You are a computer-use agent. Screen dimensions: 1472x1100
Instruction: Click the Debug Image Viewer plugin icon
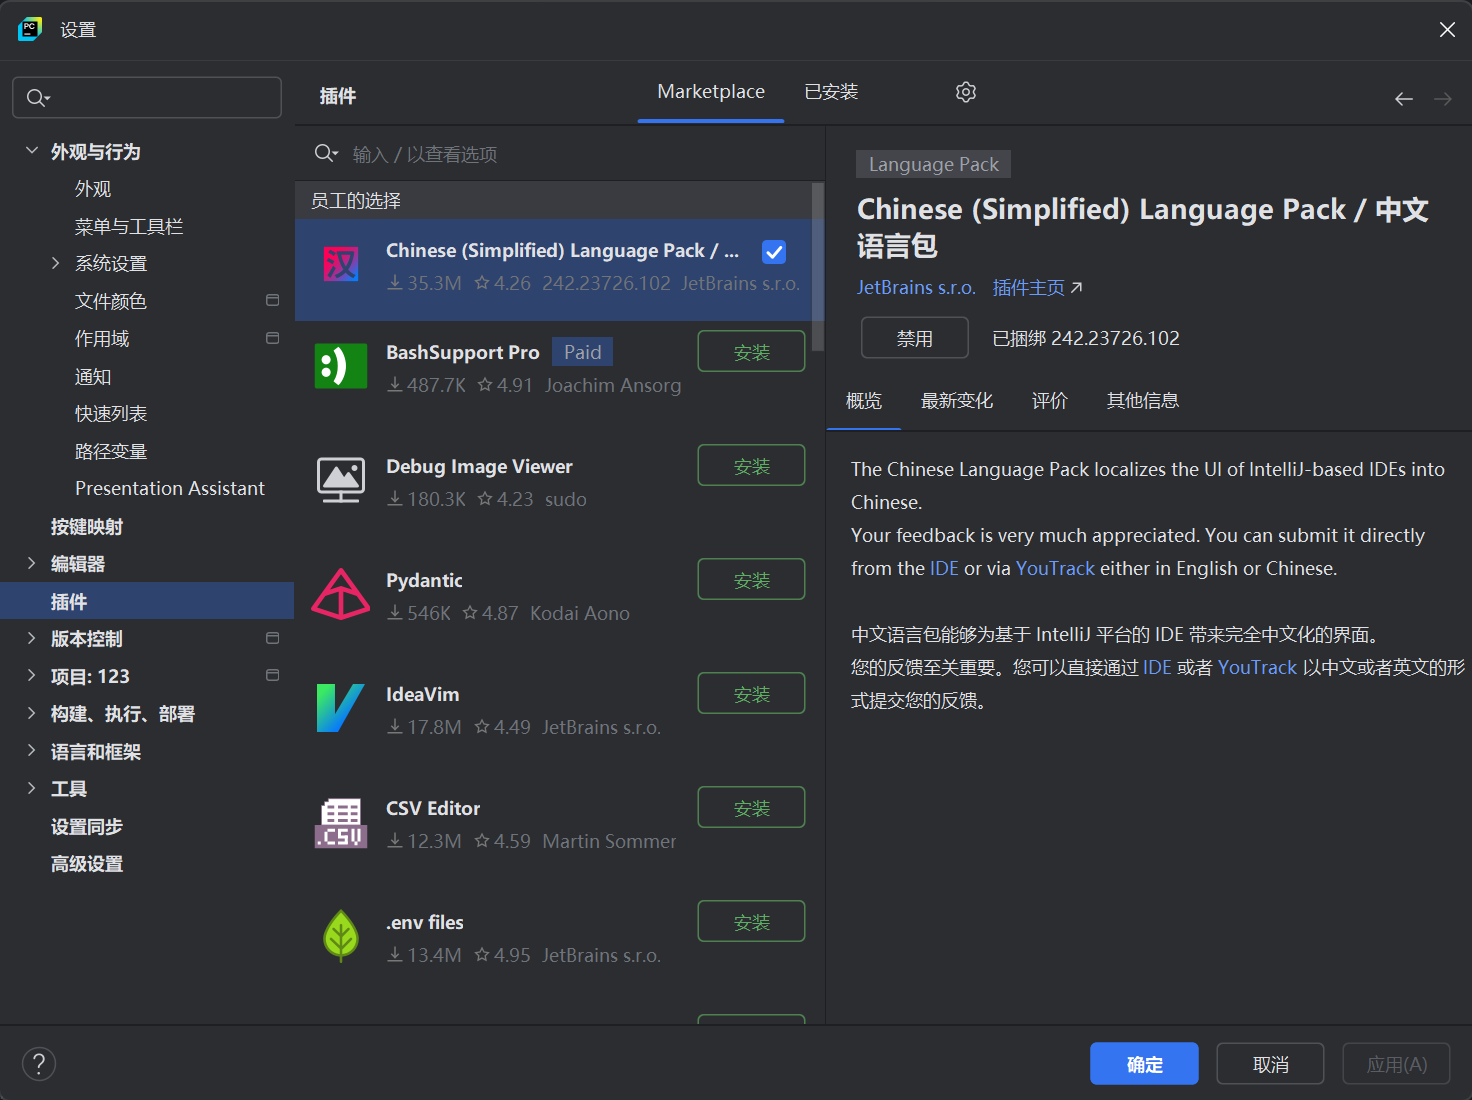(x=341, y=480)
